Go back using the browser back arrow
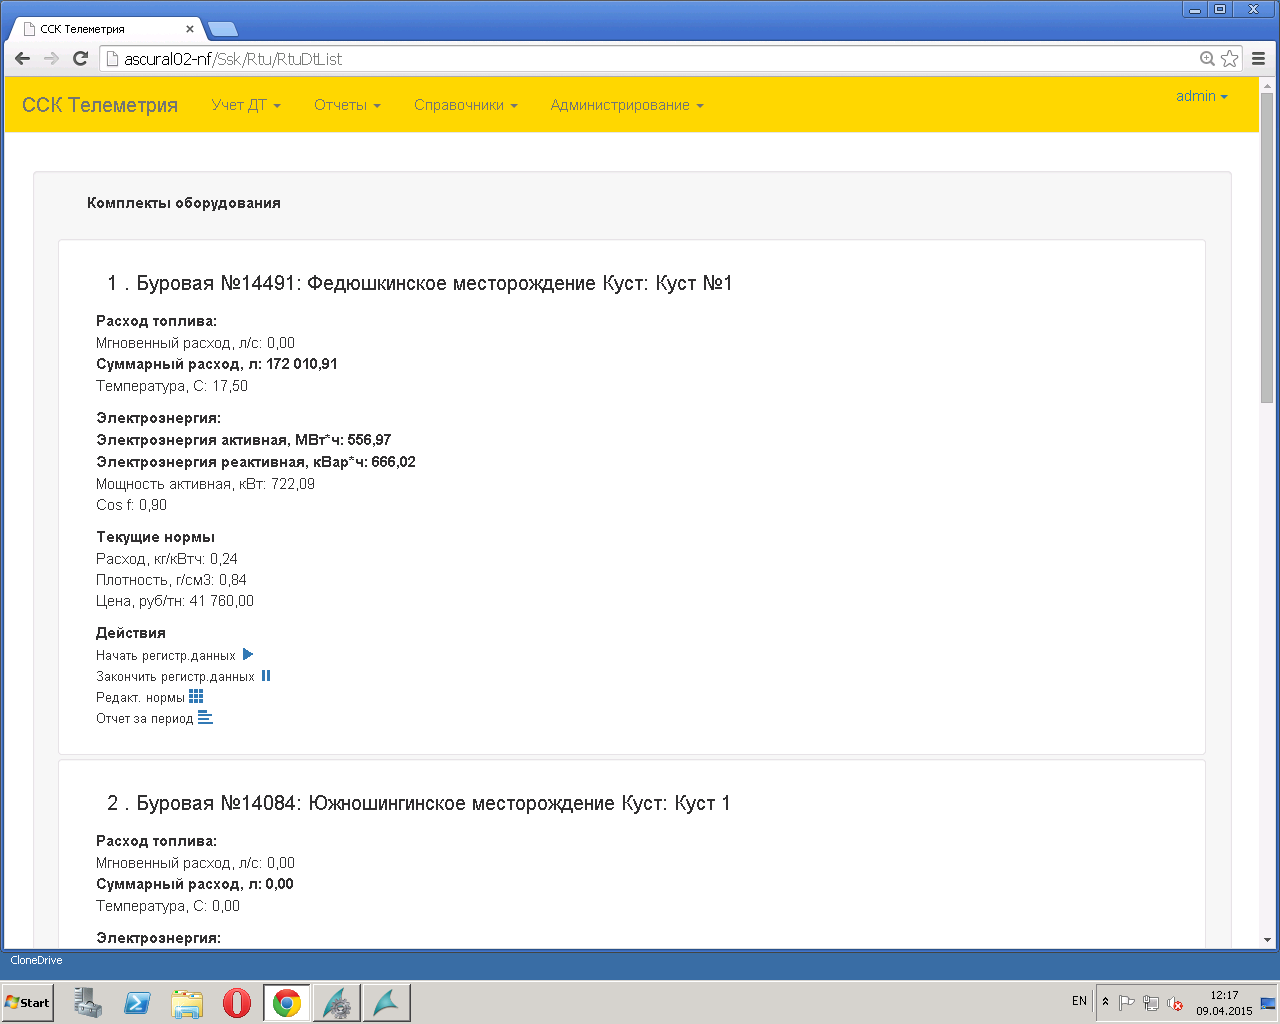This screenshot has height=1024, width=1280. point(23,59)
